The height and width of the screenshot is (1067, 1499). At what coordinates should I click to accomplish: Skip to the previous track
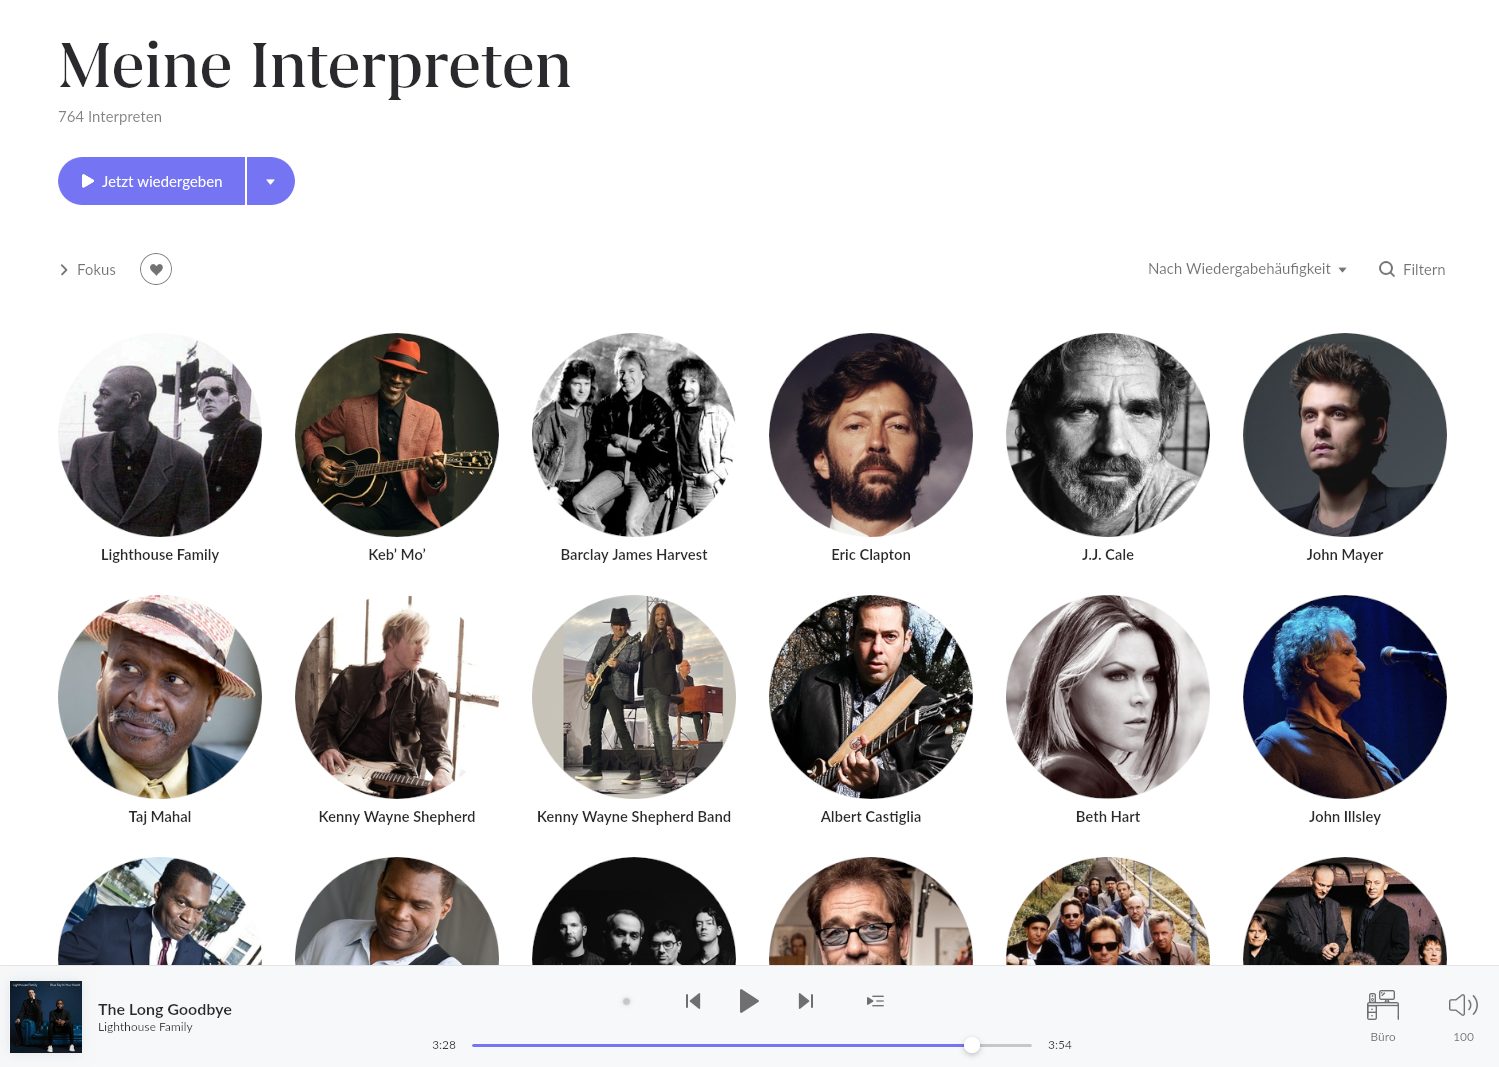coord(693,1001)
